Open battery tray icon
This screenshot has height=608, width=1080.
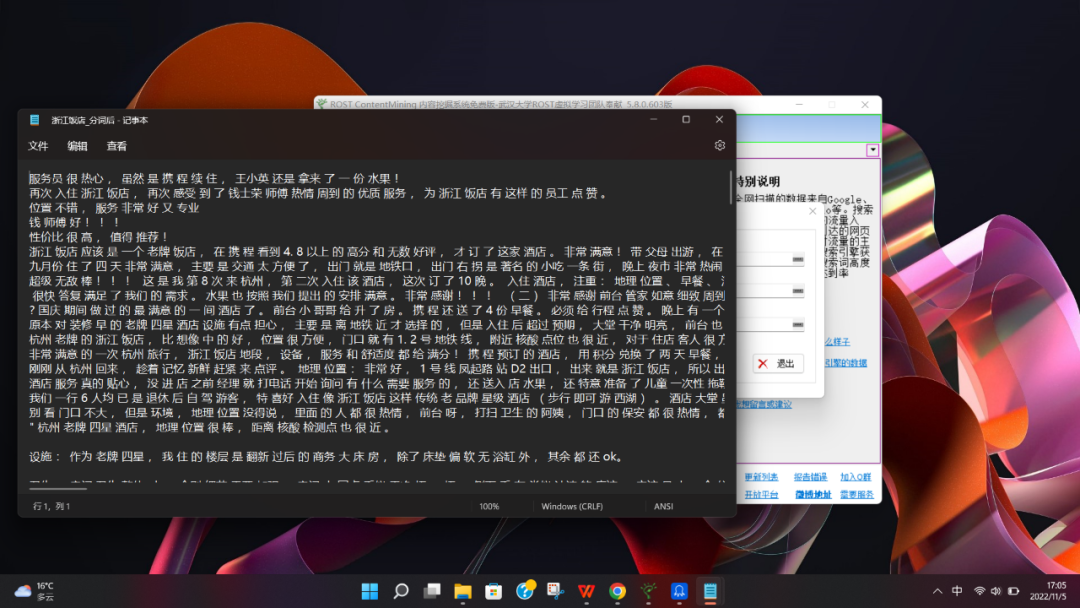(x=1013, y=591)
